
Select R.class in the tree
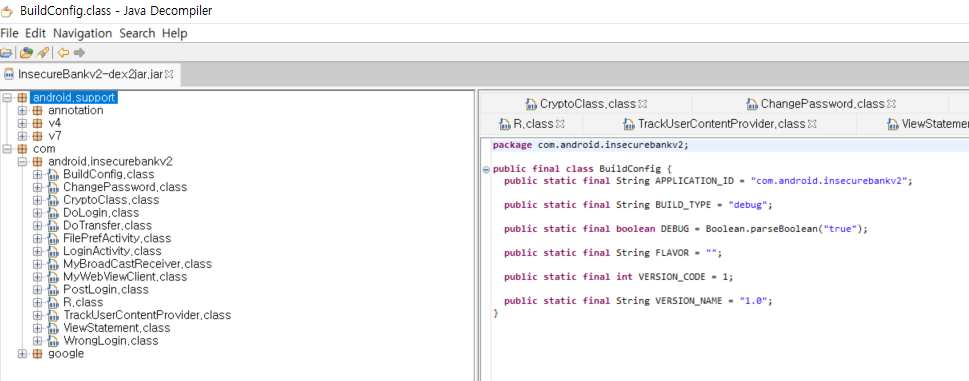[x=83, y=303]
